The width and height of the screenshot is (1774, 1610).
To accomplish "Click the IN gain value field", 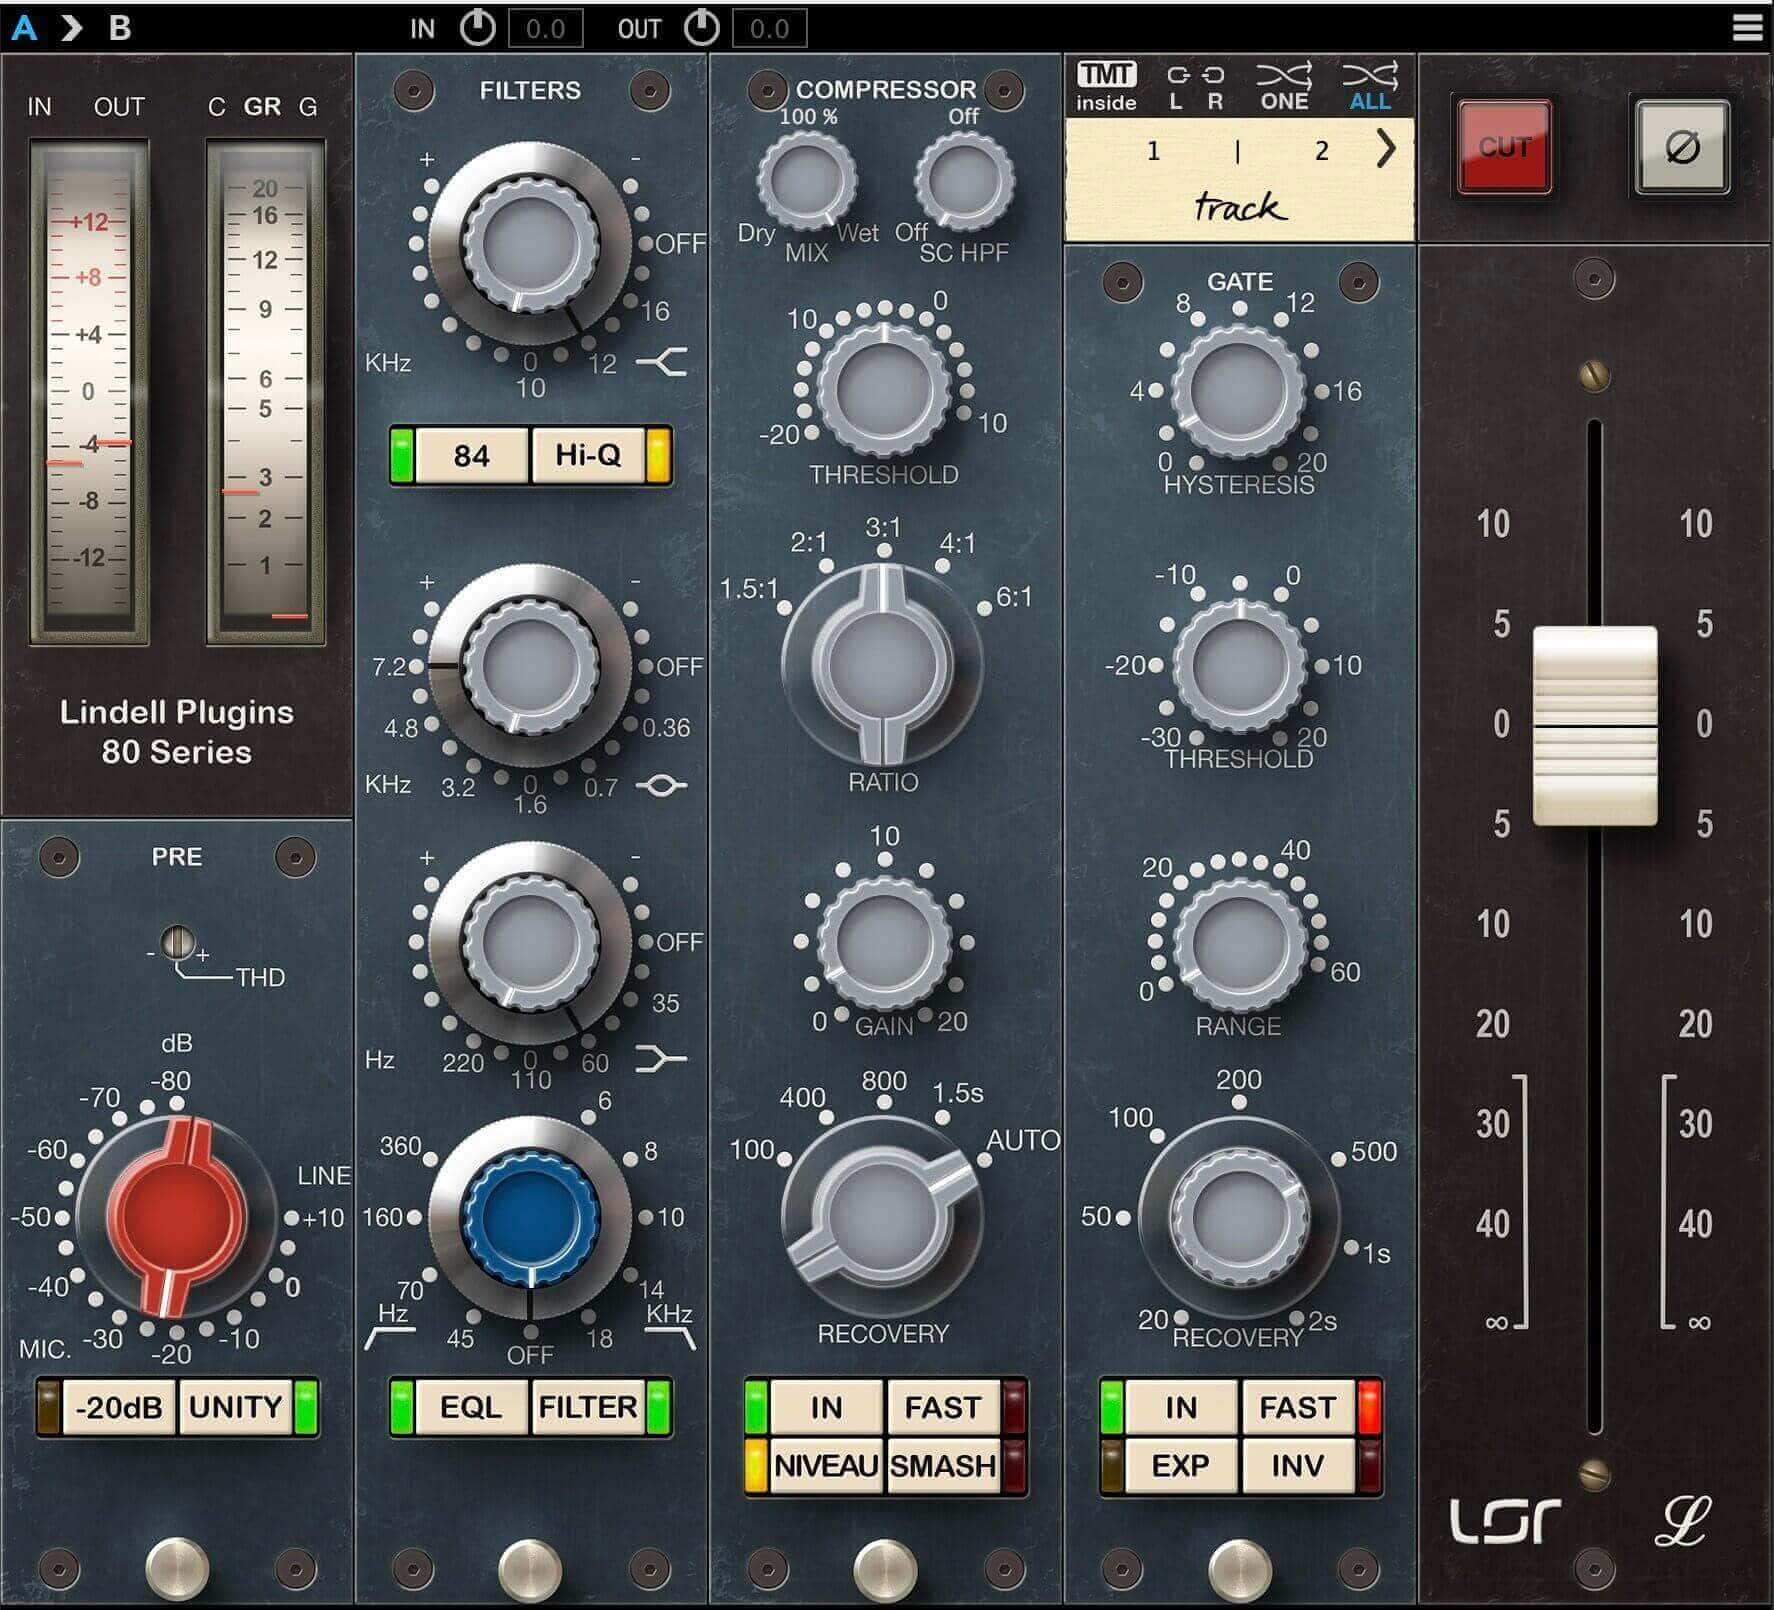I will [x=545, y=28].
